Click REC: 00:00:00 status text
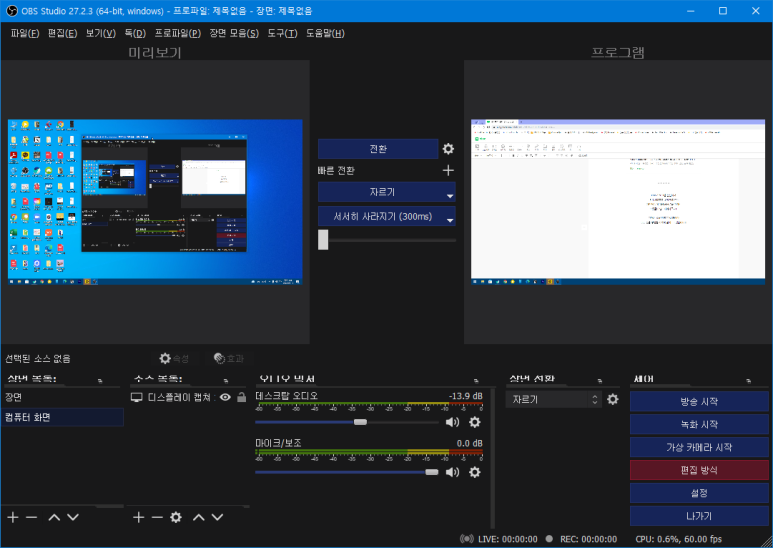Screen dimensions: 773x548 588,539
